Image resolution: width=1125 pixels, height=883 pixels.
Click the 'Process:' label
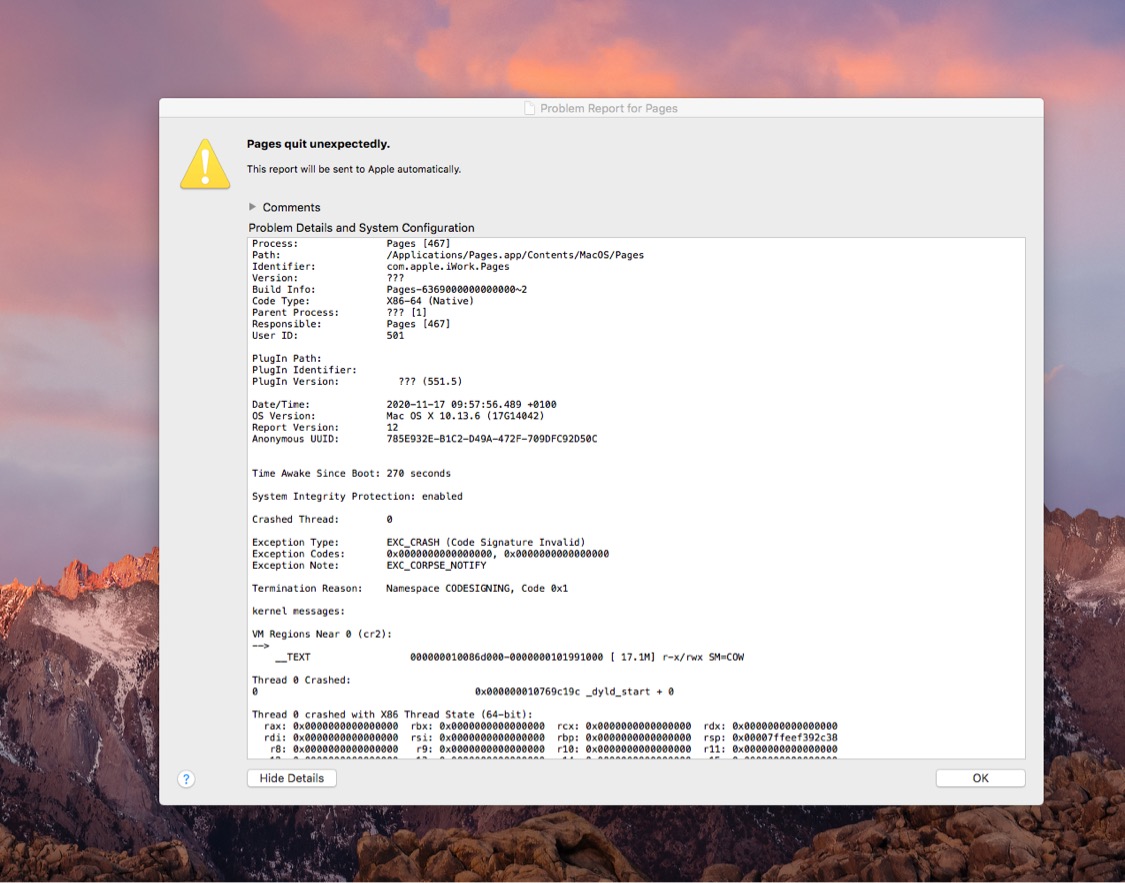[275, 244]
